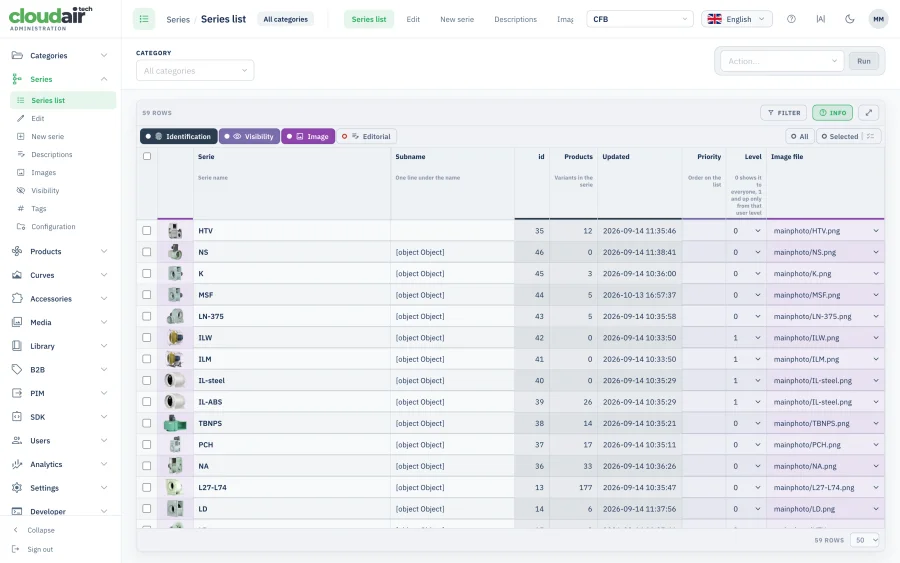The width and height of the screenshot is (900, 563).
Task: Check the NS row checkbox
Action: click(x=147, y=252)
